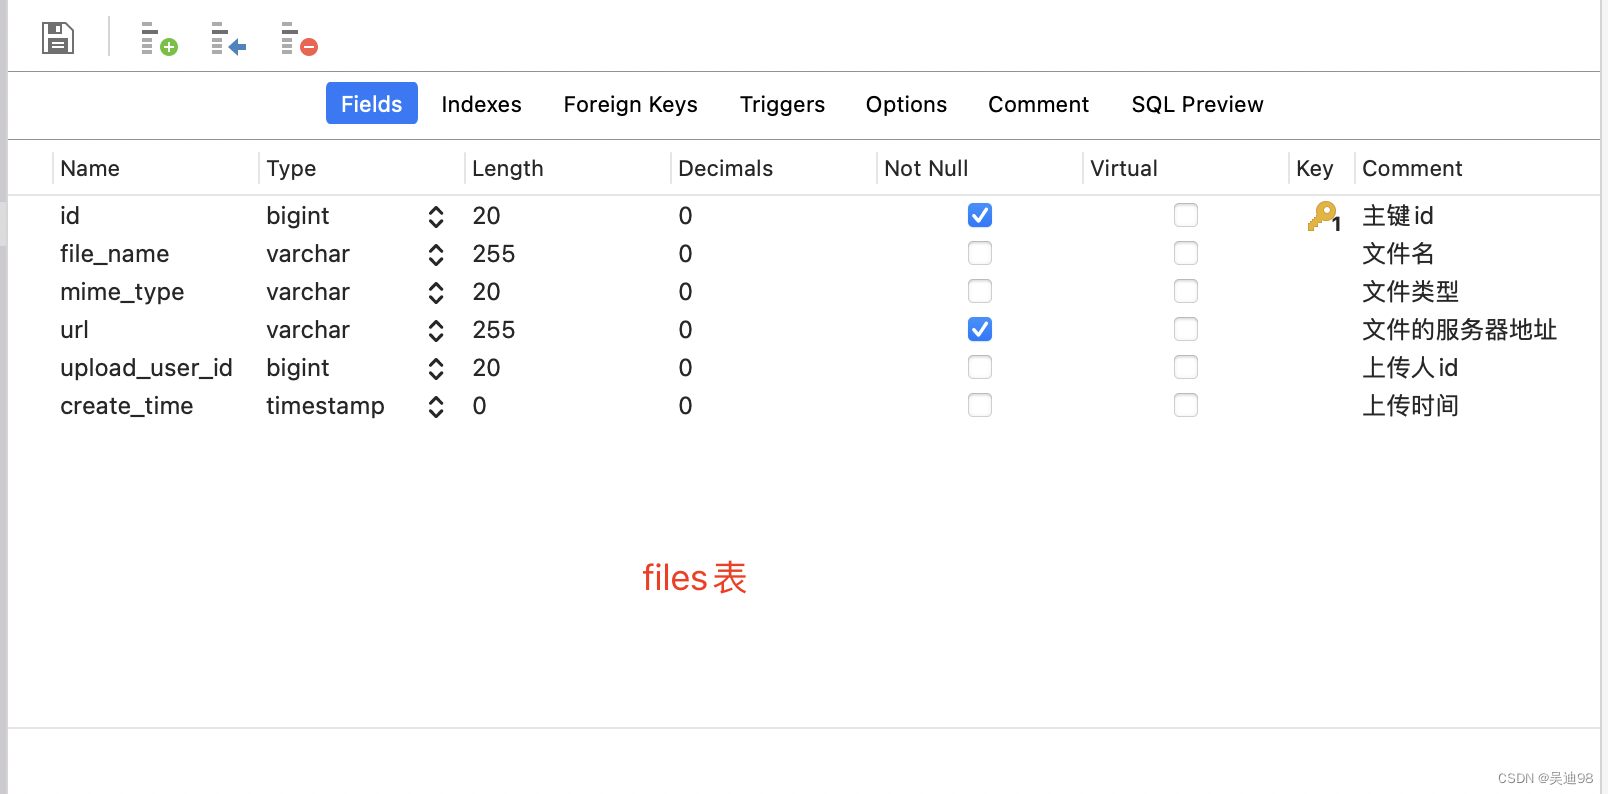Select the 'mime_type' field name cell
1608x794 pixels.
click(x=122, y=292)
